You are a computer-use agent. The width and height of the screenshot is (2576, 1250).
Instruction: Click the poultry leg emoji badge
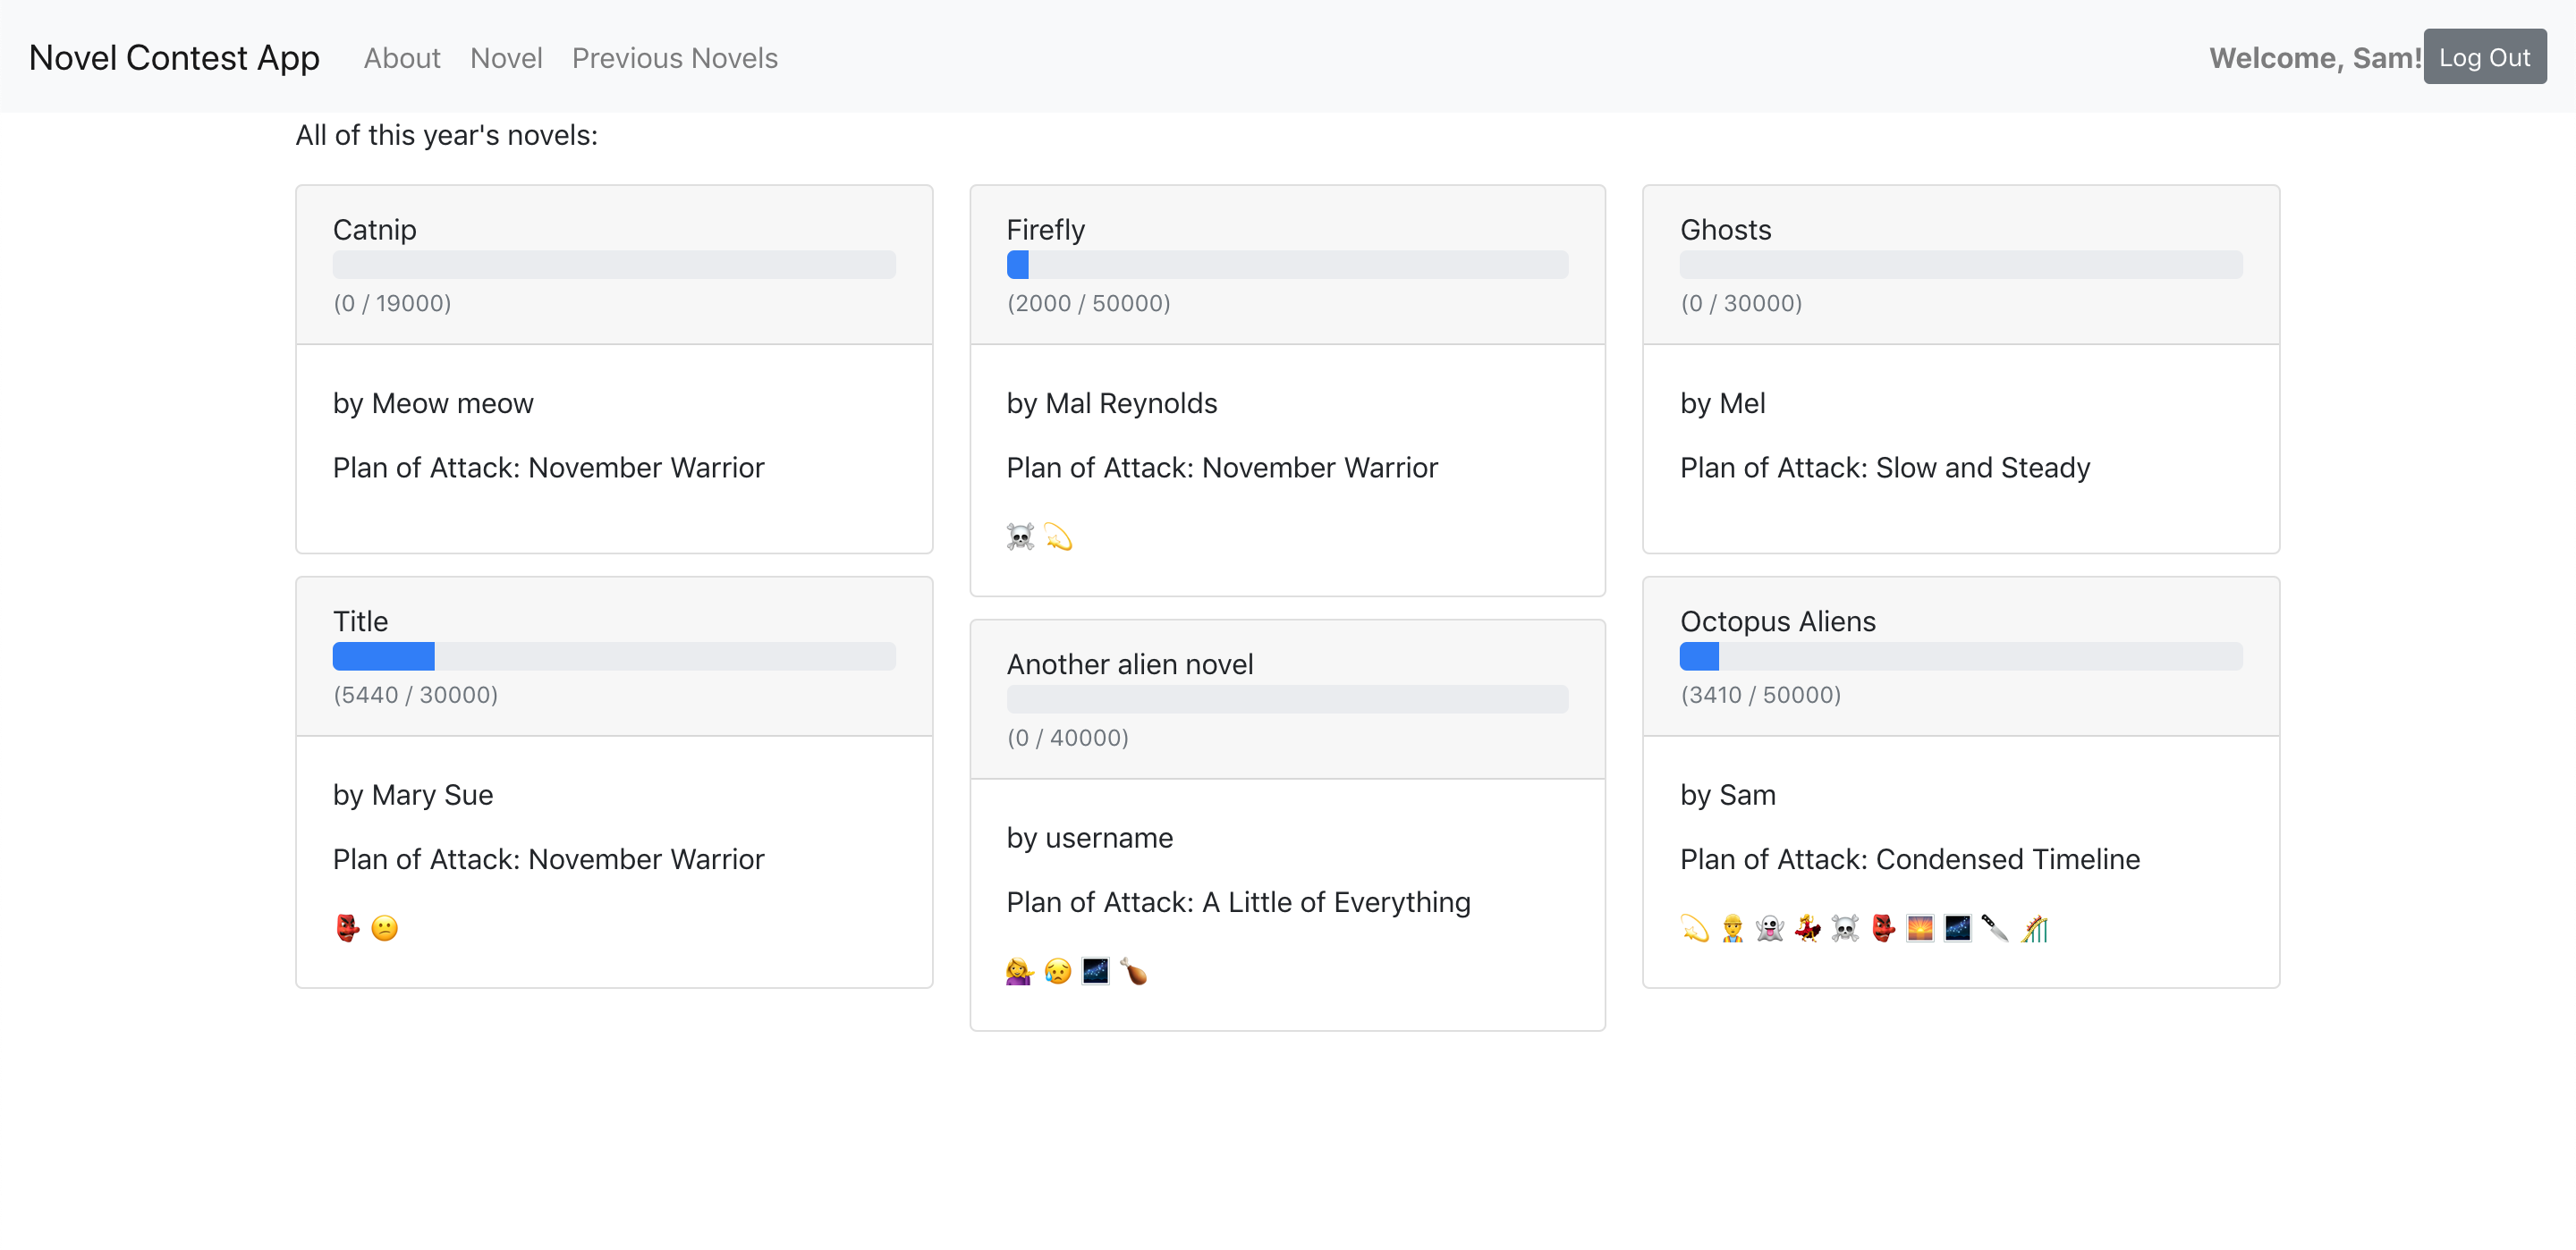click(x=1134, y=971)
